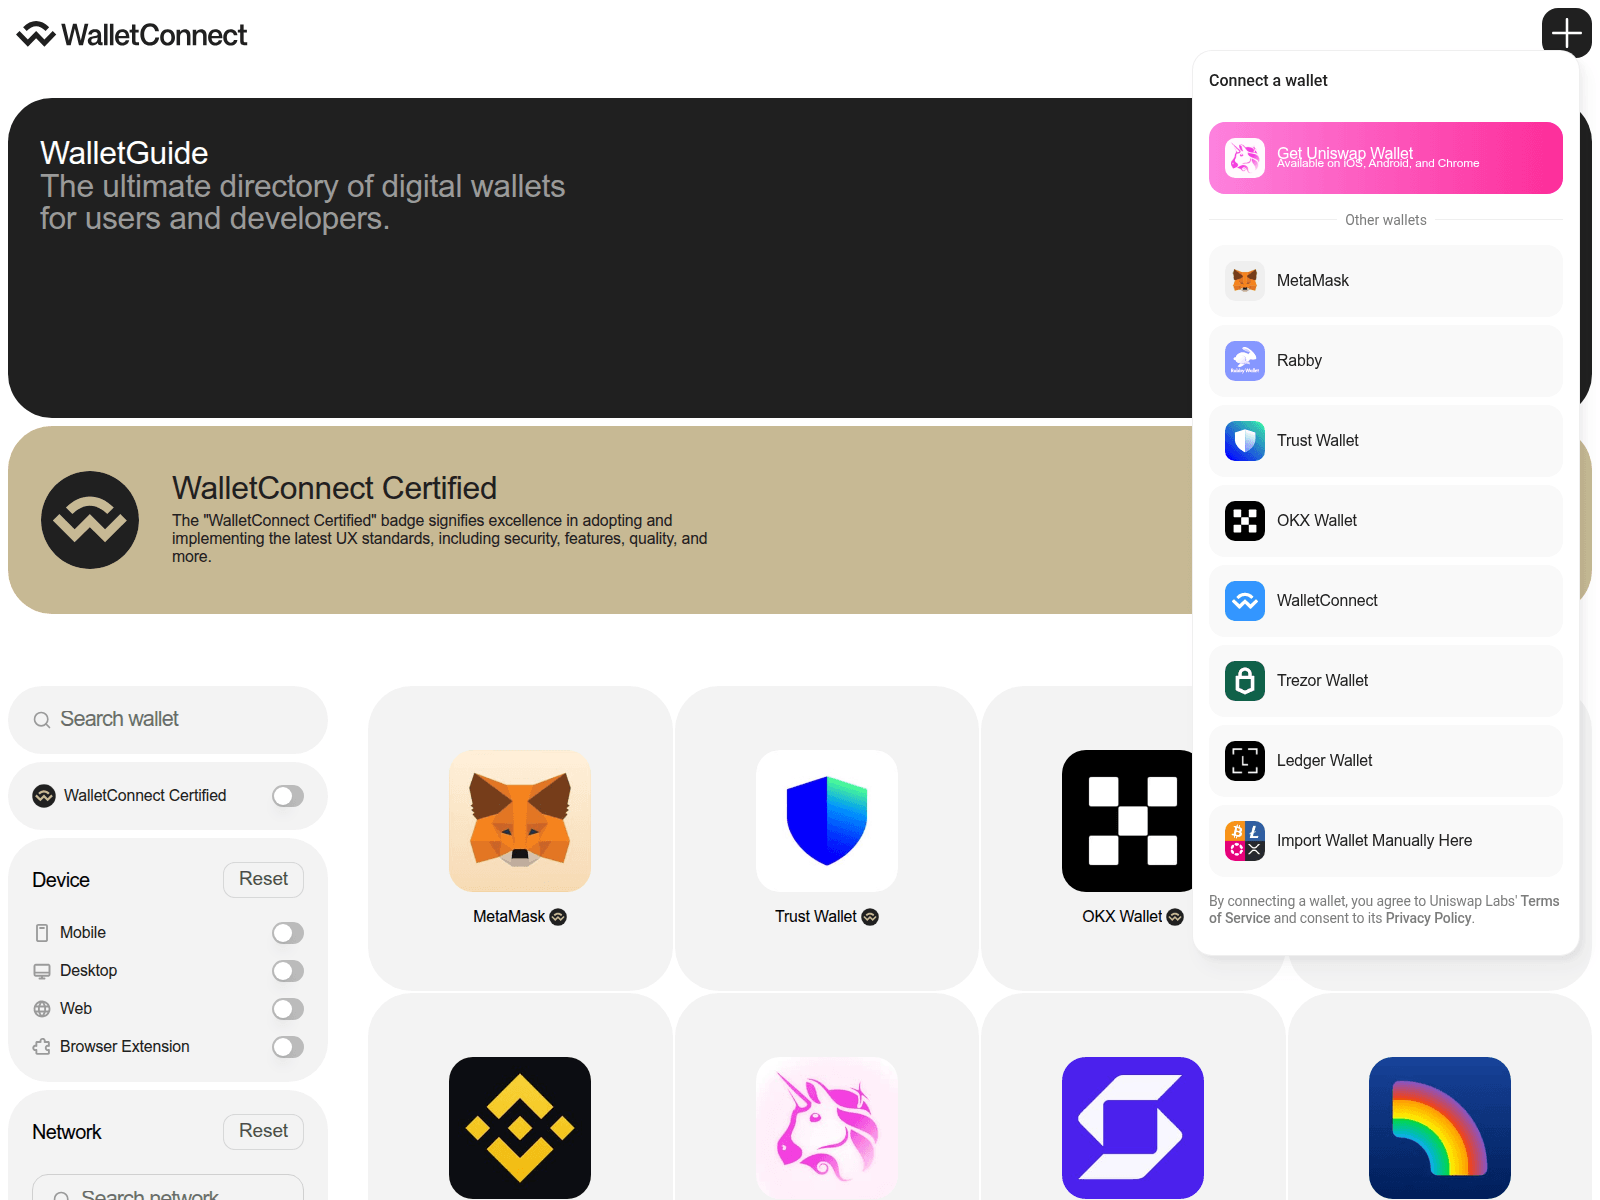Click the Trust Wallet label under tile
This screenshot has height=1200, width=1600.
tap(816, 917)
